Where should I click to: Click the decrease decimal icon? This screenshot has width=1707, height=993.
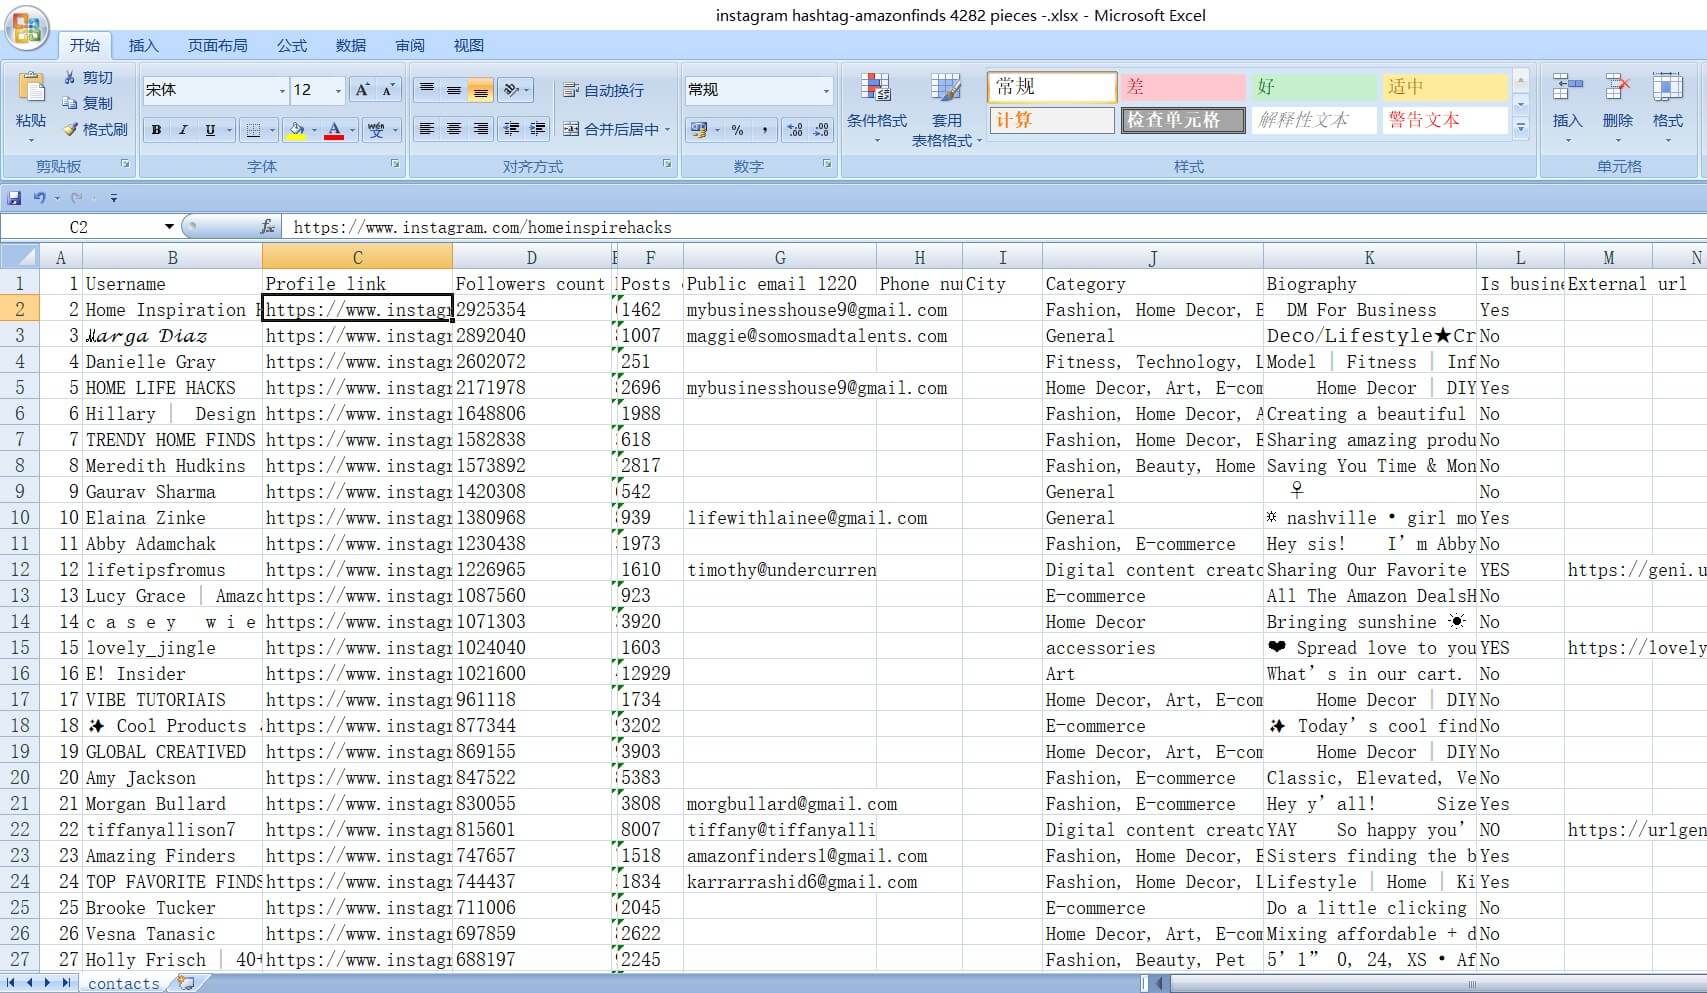point(821,130)
